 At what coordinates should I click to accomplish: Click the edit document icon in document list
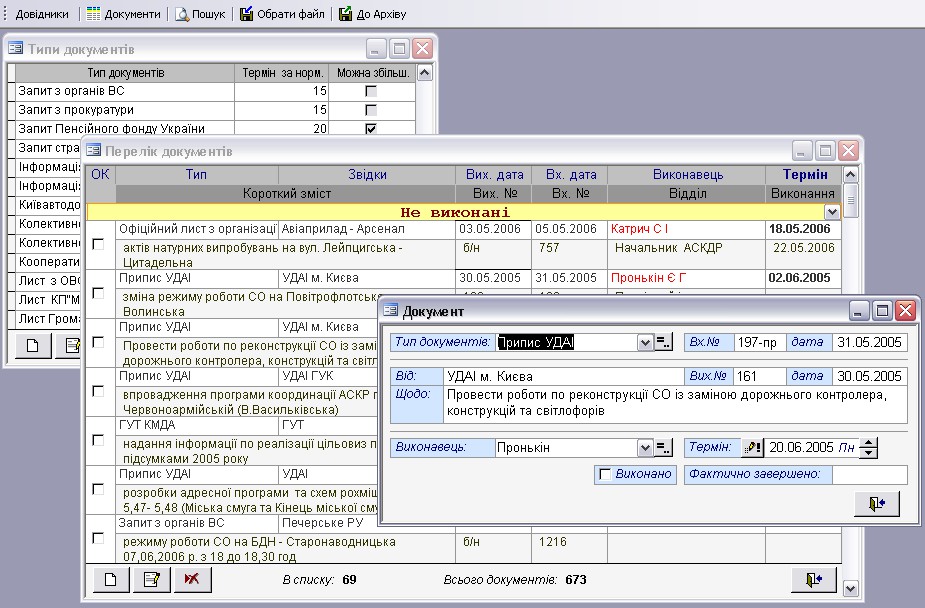pos(151,579)
